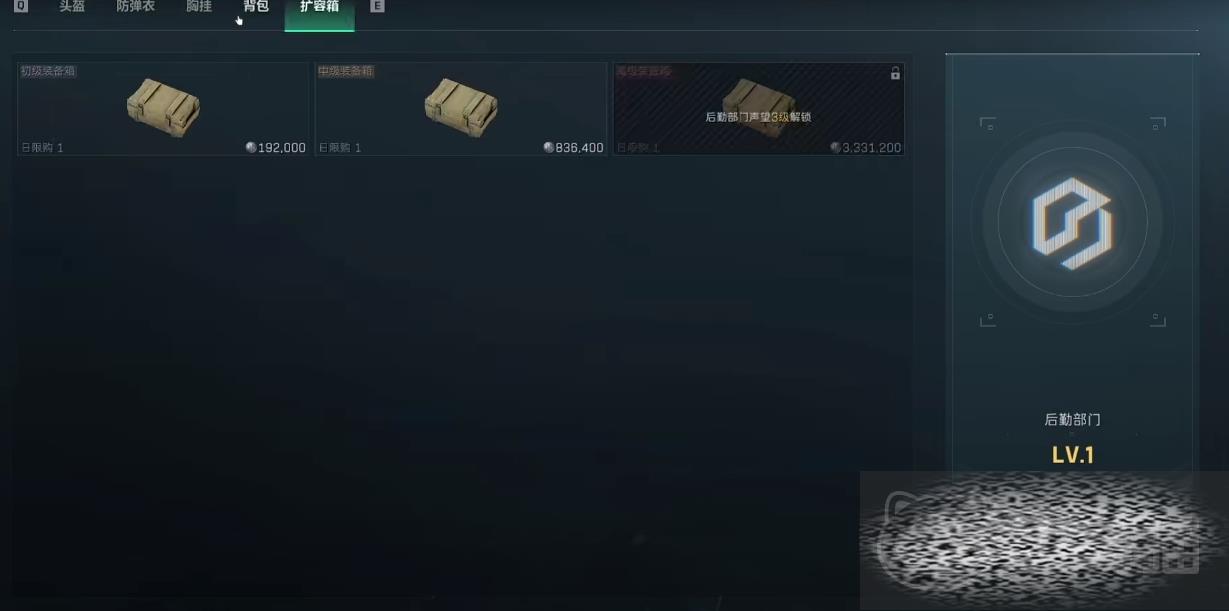Viewport: 1229px width, 611px height.
Task: Click the 日限购 1 label on 中级装备箱
Action: click(340, 148)
